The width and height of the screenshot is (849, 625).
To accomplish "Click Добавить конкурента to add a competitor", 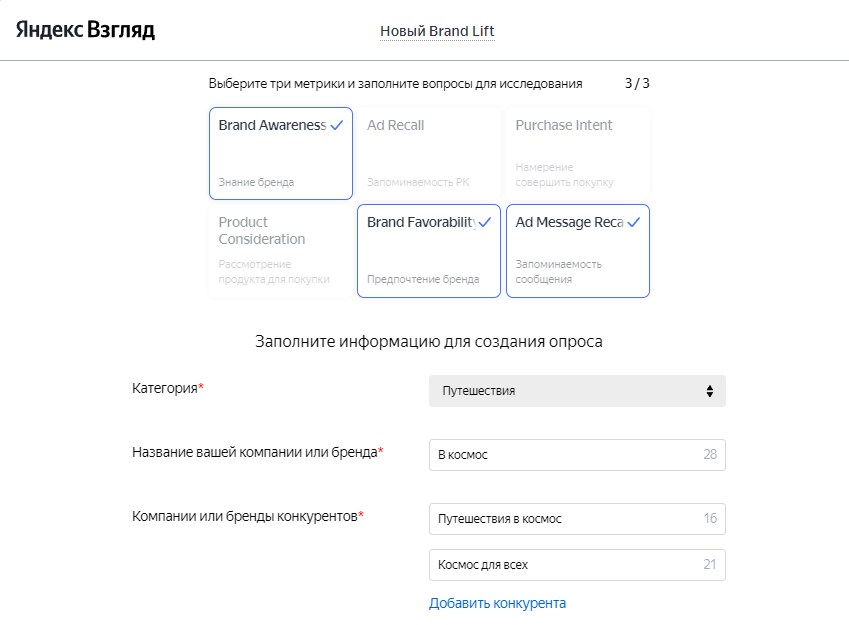I will pyautogui.click(x=497, y=602).
